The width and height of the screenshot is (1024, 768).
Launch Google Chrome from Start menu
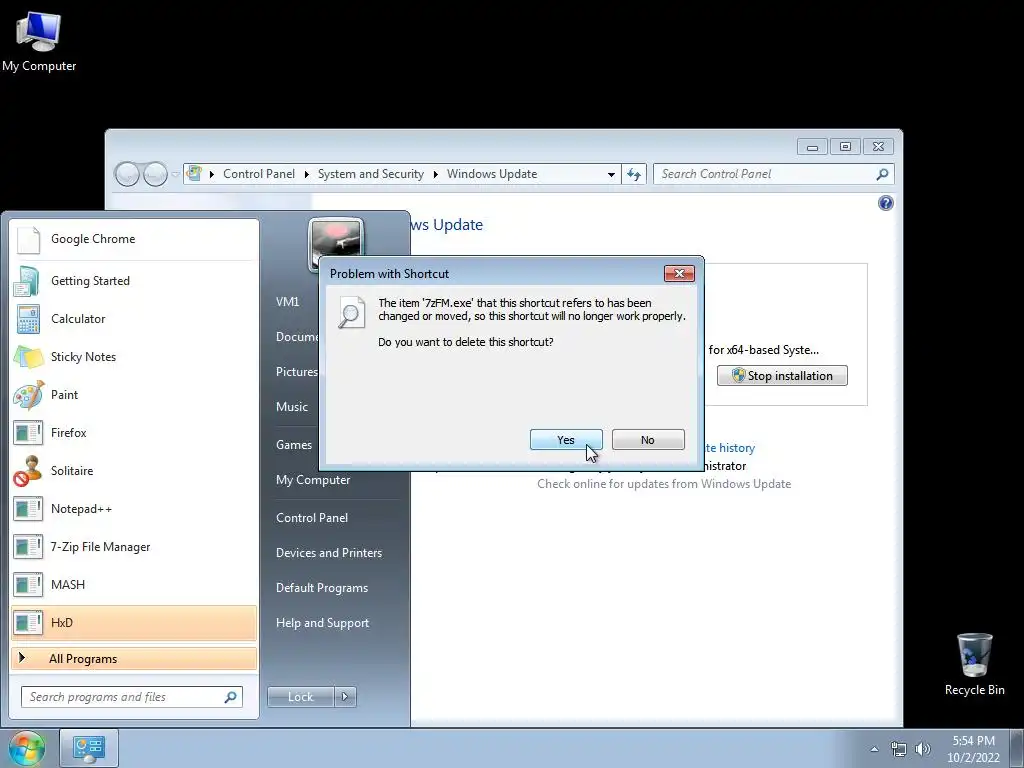(134, 239)
